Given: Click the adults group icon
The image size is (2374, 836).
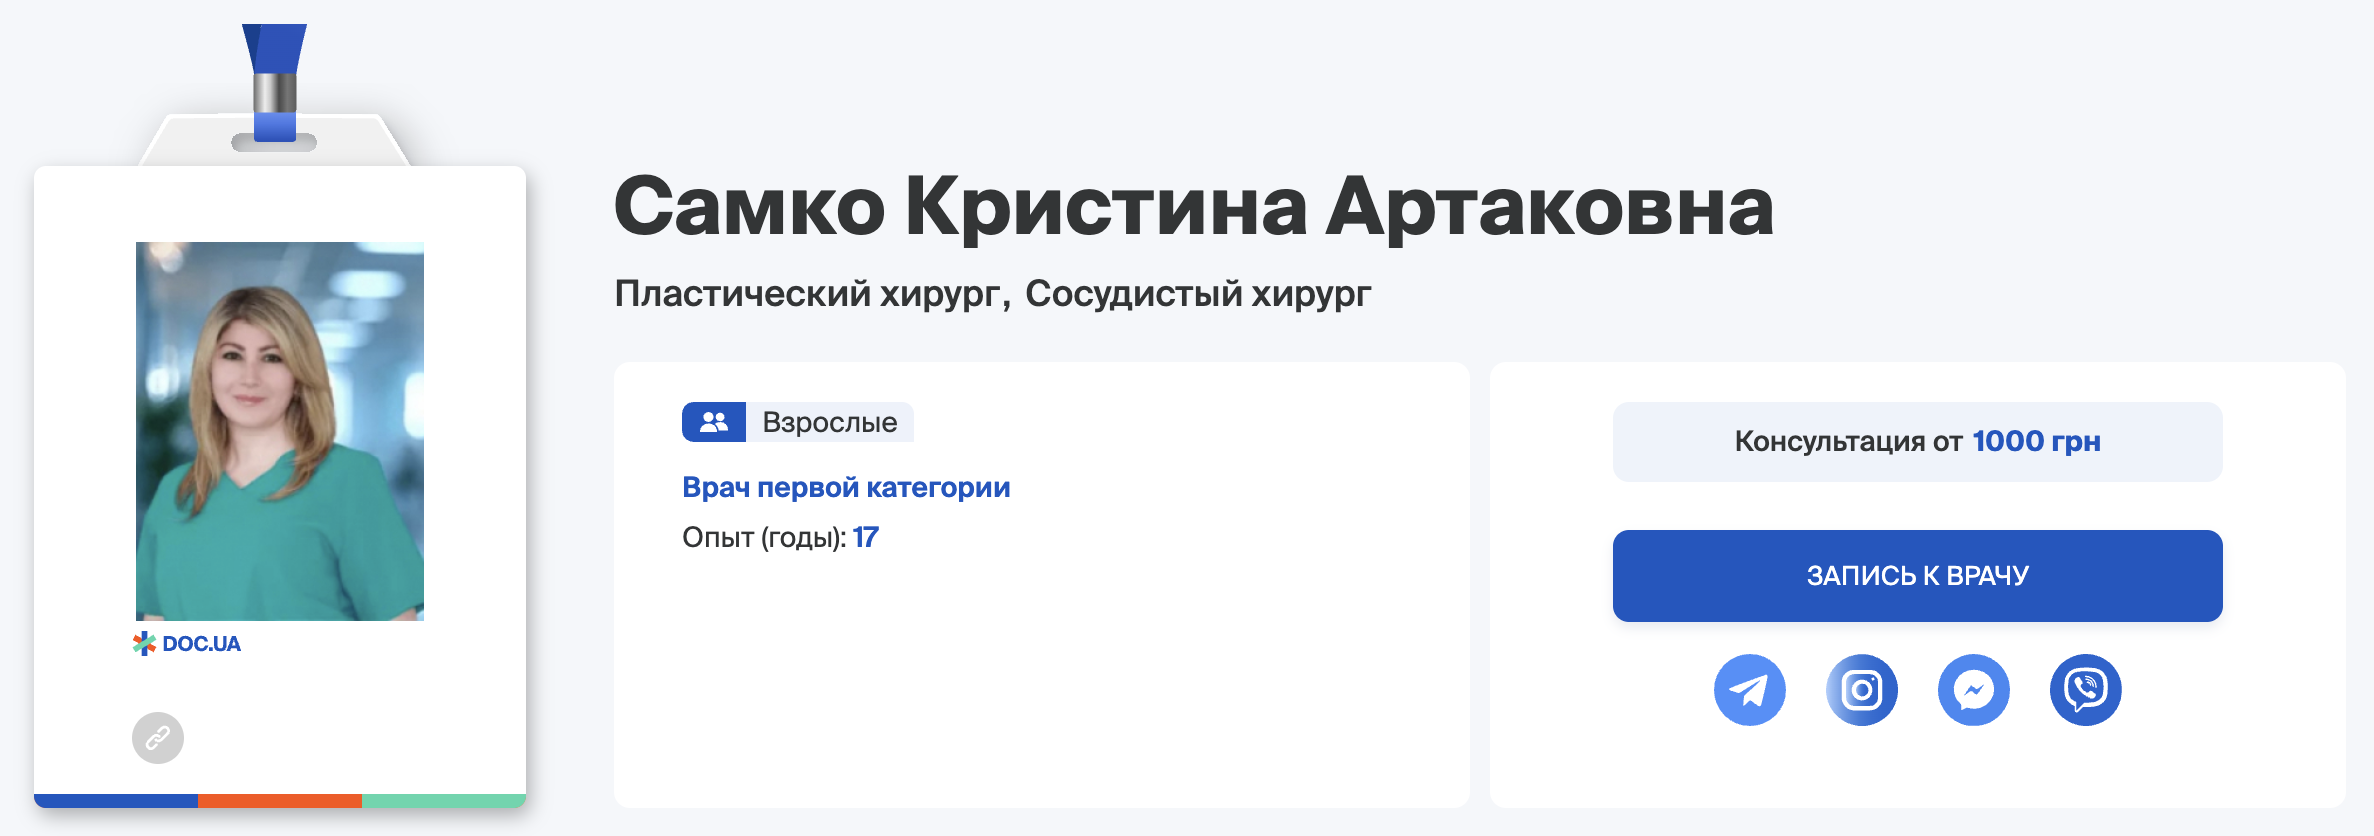Looking at the screenshot, I should tap(714, 422).
